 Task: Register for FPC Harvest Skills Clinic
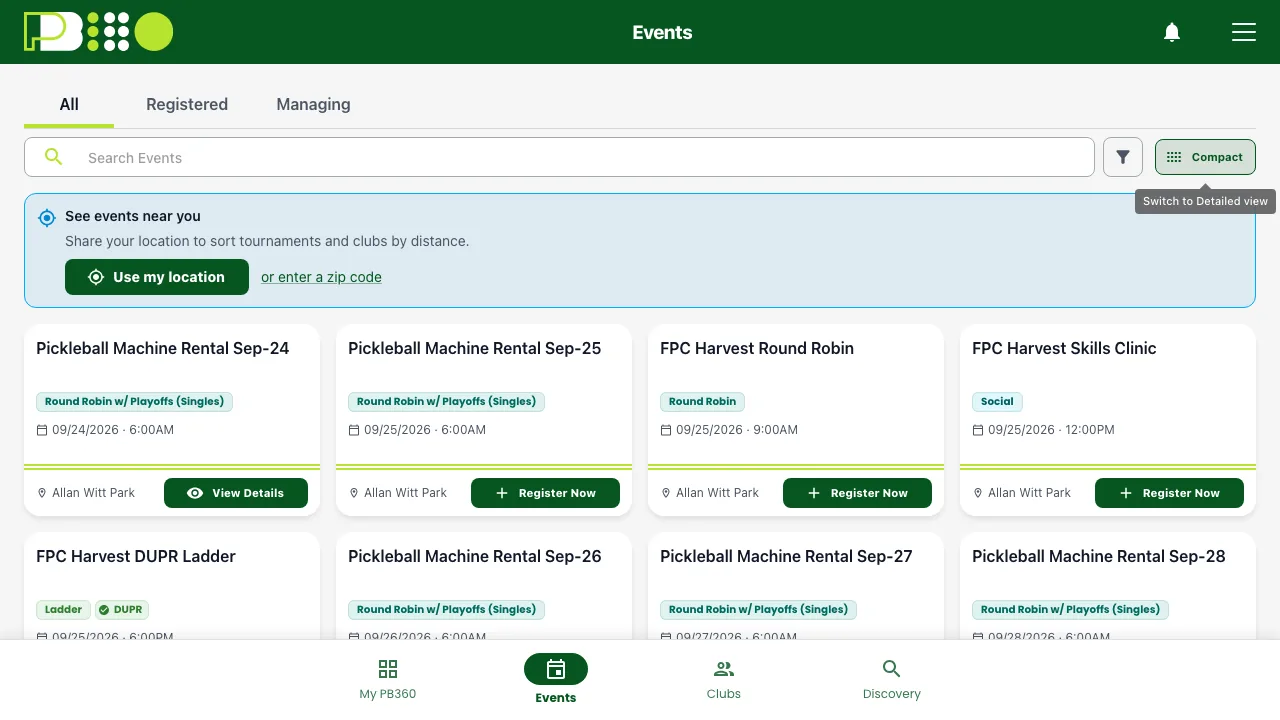1169,493
